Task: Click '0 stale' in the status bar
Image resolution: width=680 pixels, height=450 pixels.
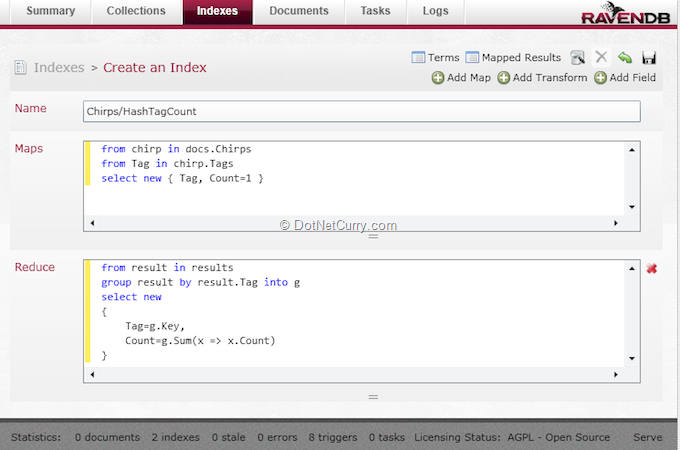Action: click(x=229, y=437)
